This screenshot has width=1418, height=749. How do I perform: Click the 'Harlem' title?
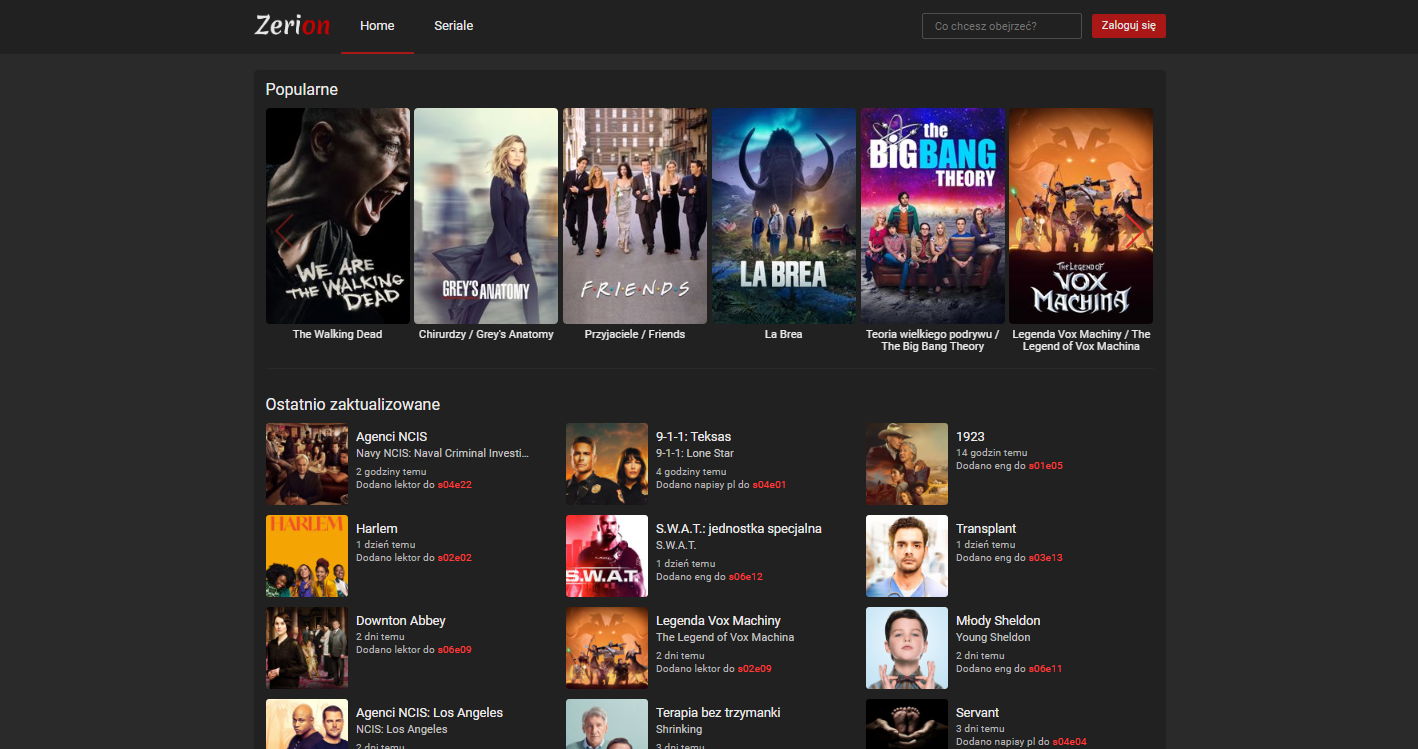377,529
